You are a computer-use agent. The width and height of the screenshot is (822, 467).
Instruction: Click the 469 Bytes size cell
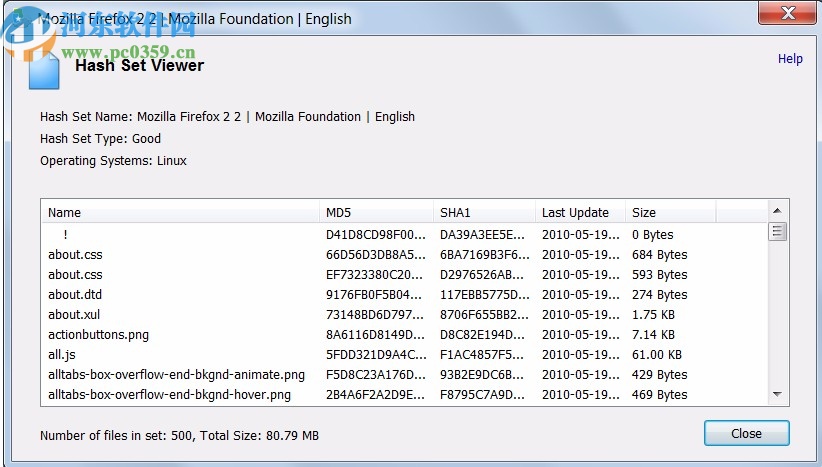coord(659,394)
